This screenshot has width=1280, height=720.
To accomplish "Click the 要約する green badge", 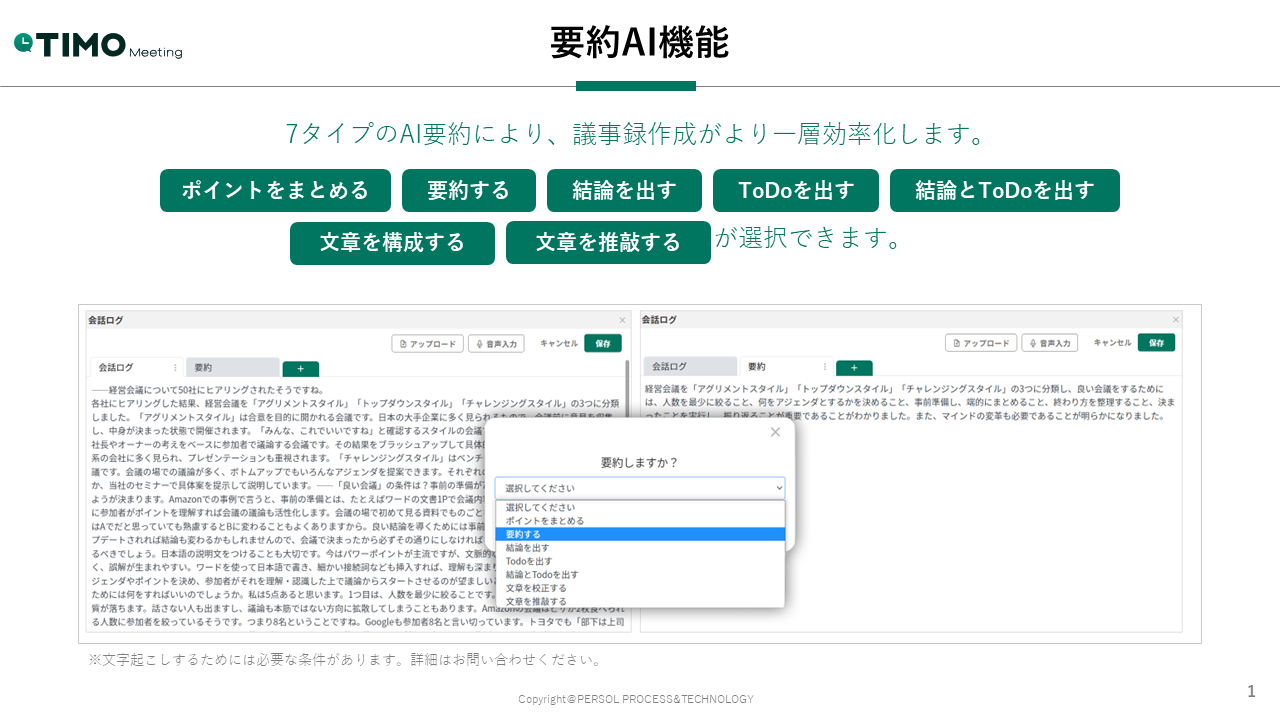I will pos(469,190).
